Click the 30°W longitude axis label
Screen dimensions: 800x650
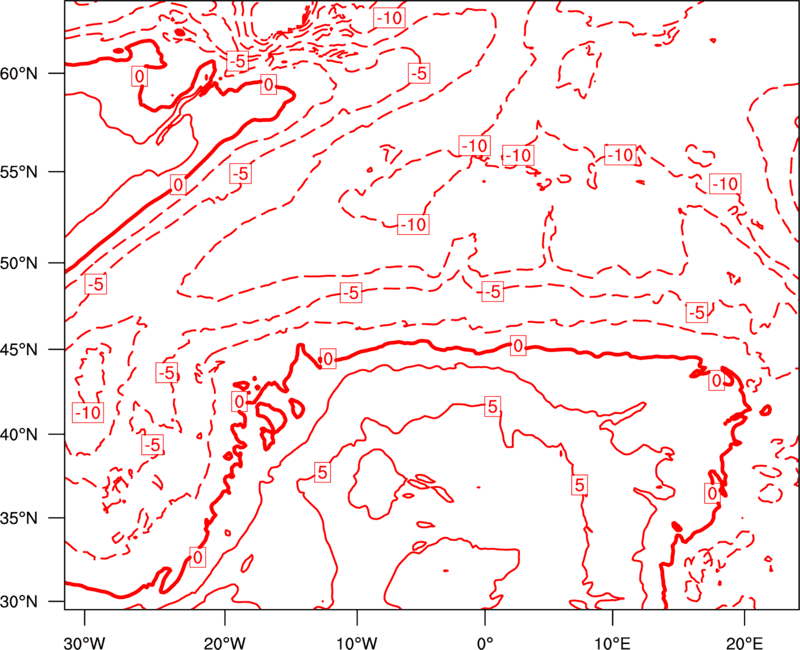[x=85, y=643]
